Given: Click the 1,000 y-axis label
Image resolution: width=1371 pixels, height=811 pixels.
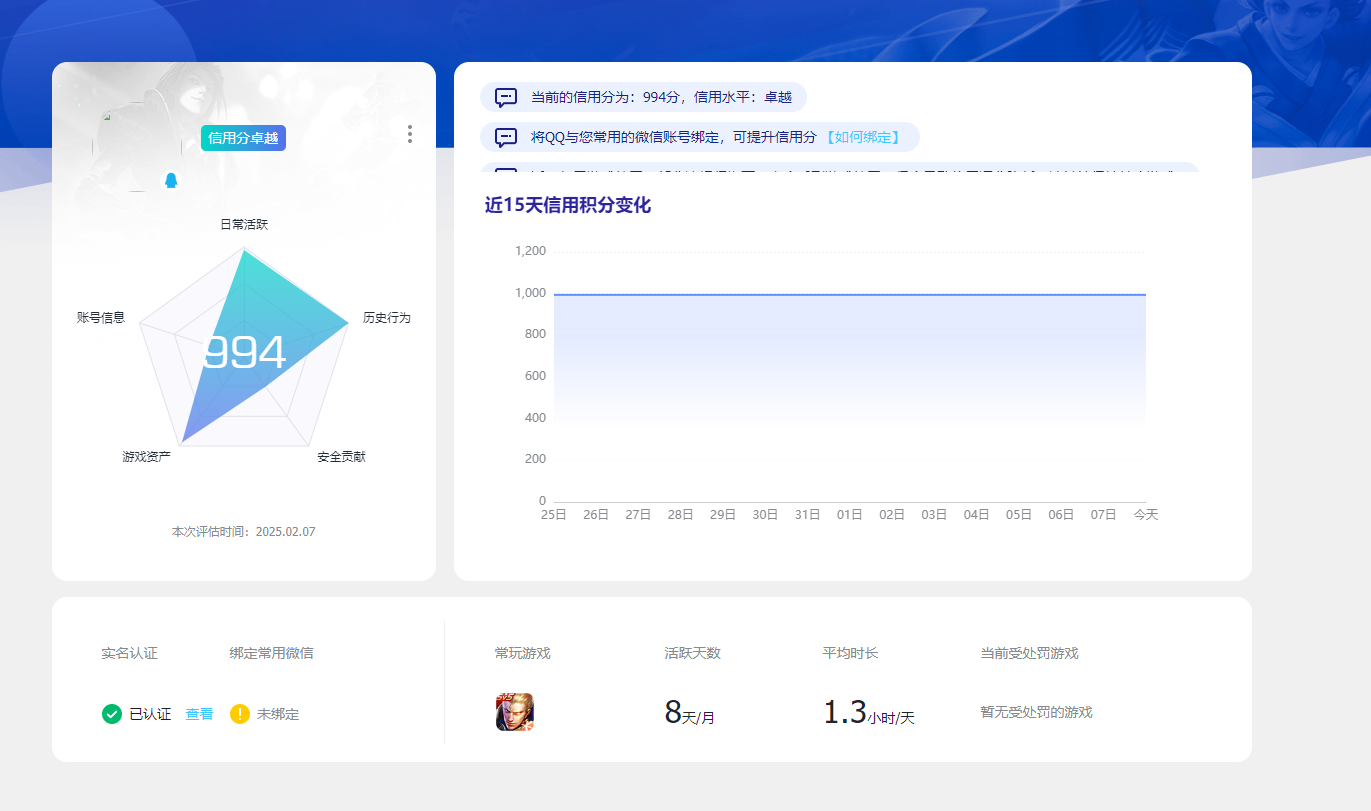Looking at the screenshot, I should [x=530, y=293].
